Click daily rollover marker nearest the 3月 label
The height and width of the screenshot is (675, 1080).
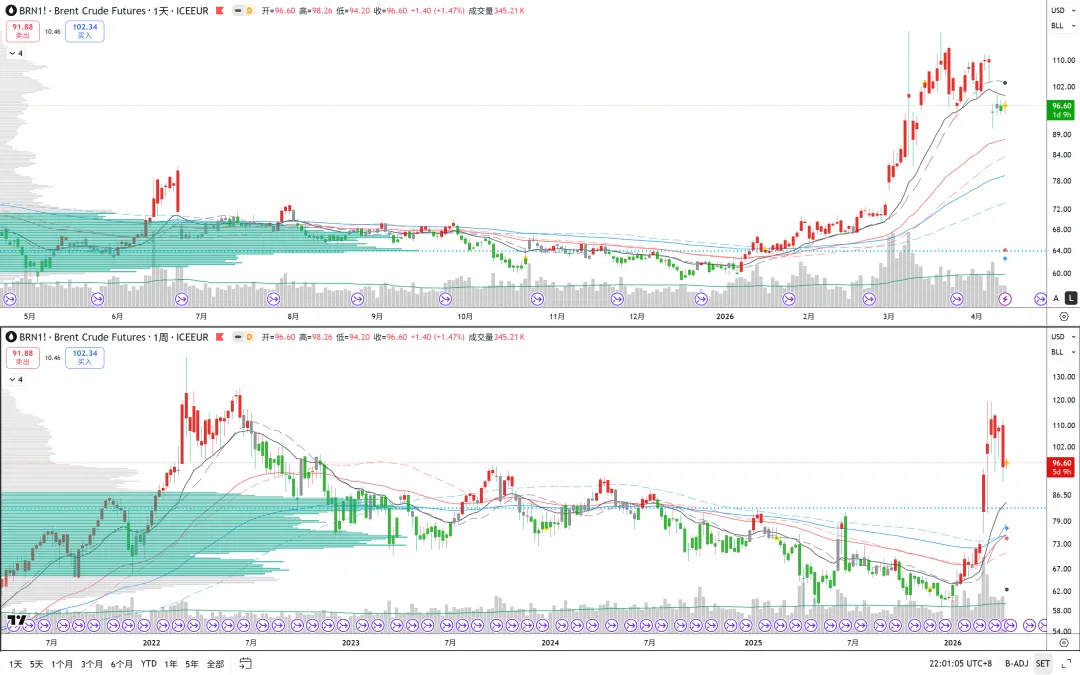point(869,299)
